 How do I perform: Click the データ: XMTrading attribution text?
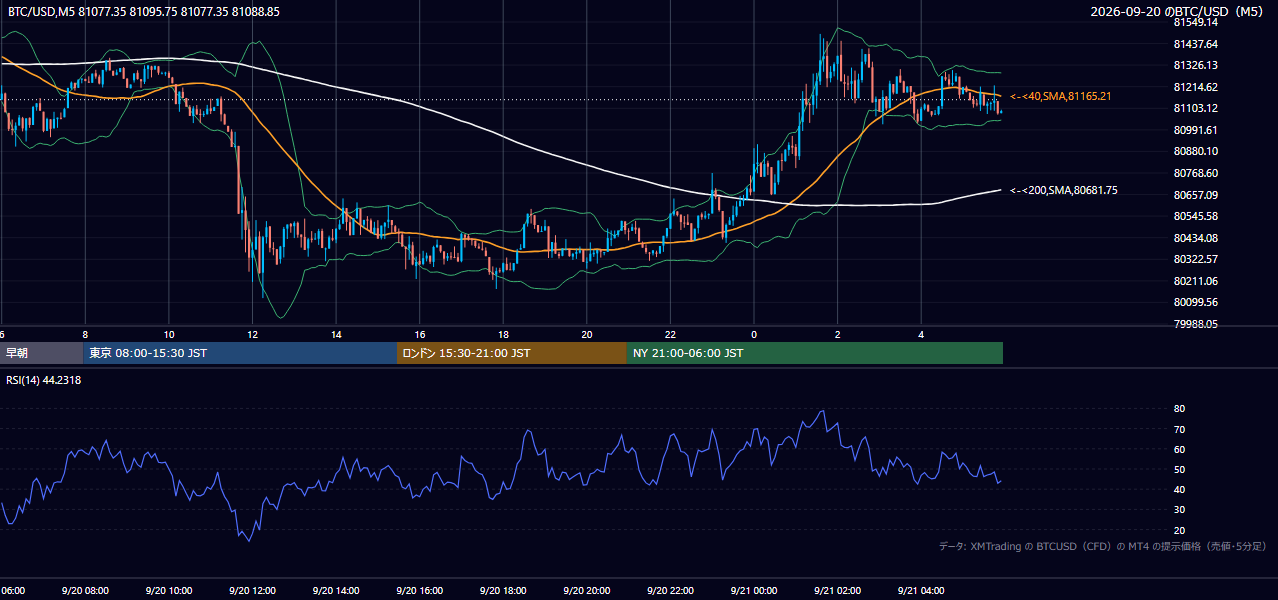1103,547
